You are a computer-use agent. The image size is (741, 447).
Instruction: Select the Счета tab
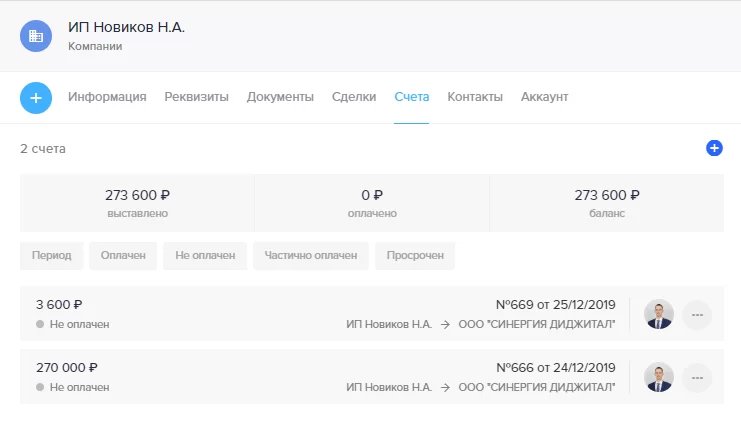click(412, 97)
